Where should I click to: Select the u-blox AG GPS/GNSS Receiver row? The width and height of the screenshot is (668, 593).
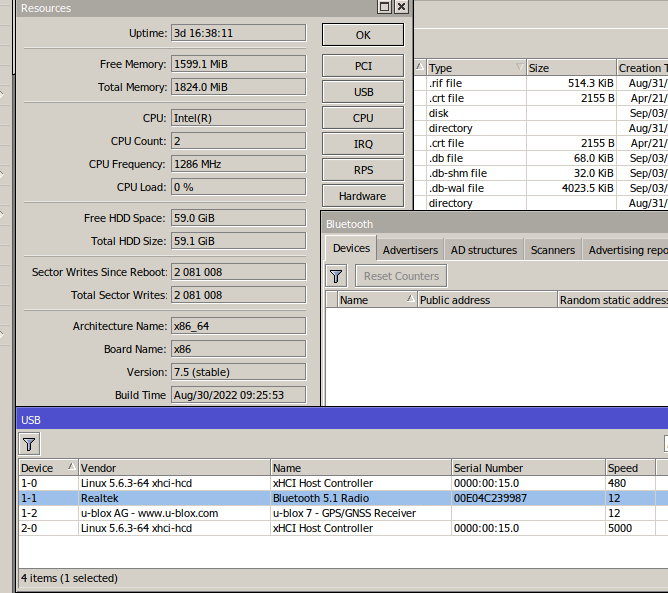343,513
